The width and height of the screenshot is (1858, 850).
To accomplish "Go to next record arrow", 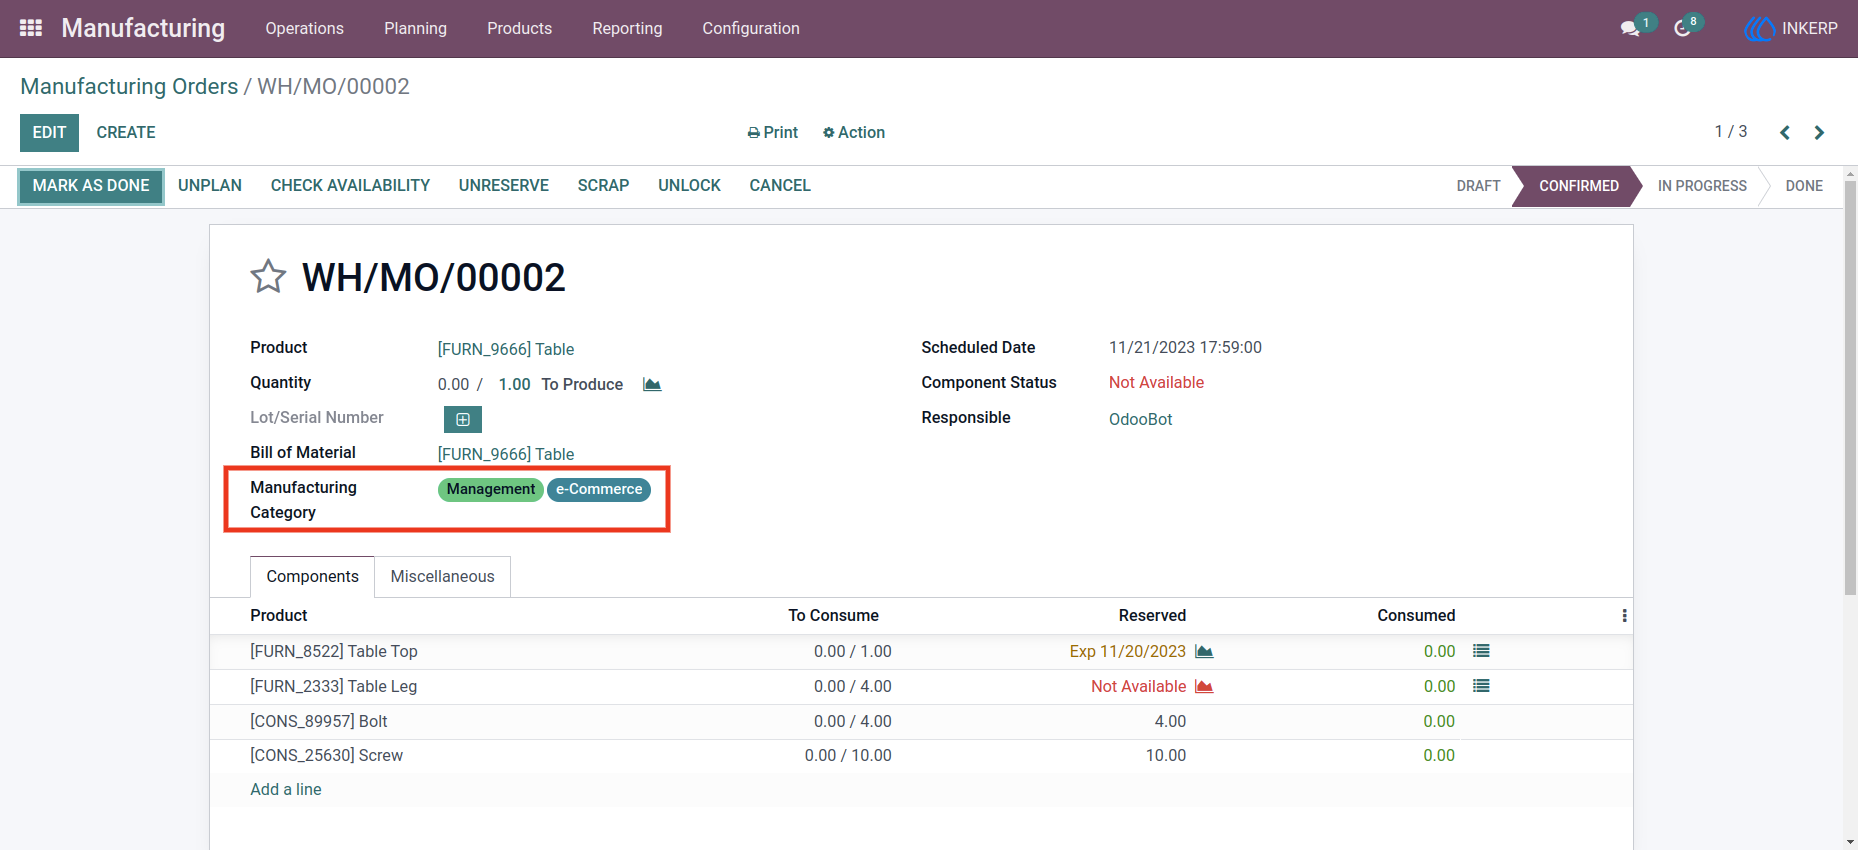I will click(1819, 132).
